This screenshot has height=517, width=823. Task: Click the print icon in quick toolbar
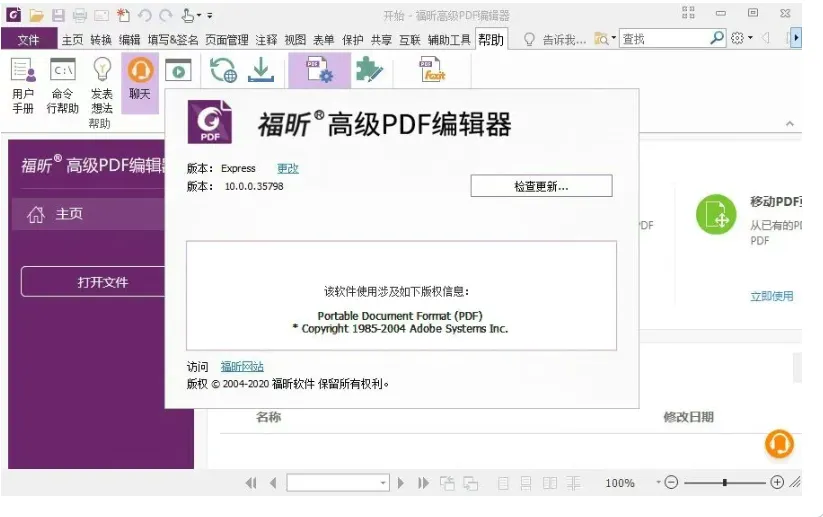[x=80, y=15]
